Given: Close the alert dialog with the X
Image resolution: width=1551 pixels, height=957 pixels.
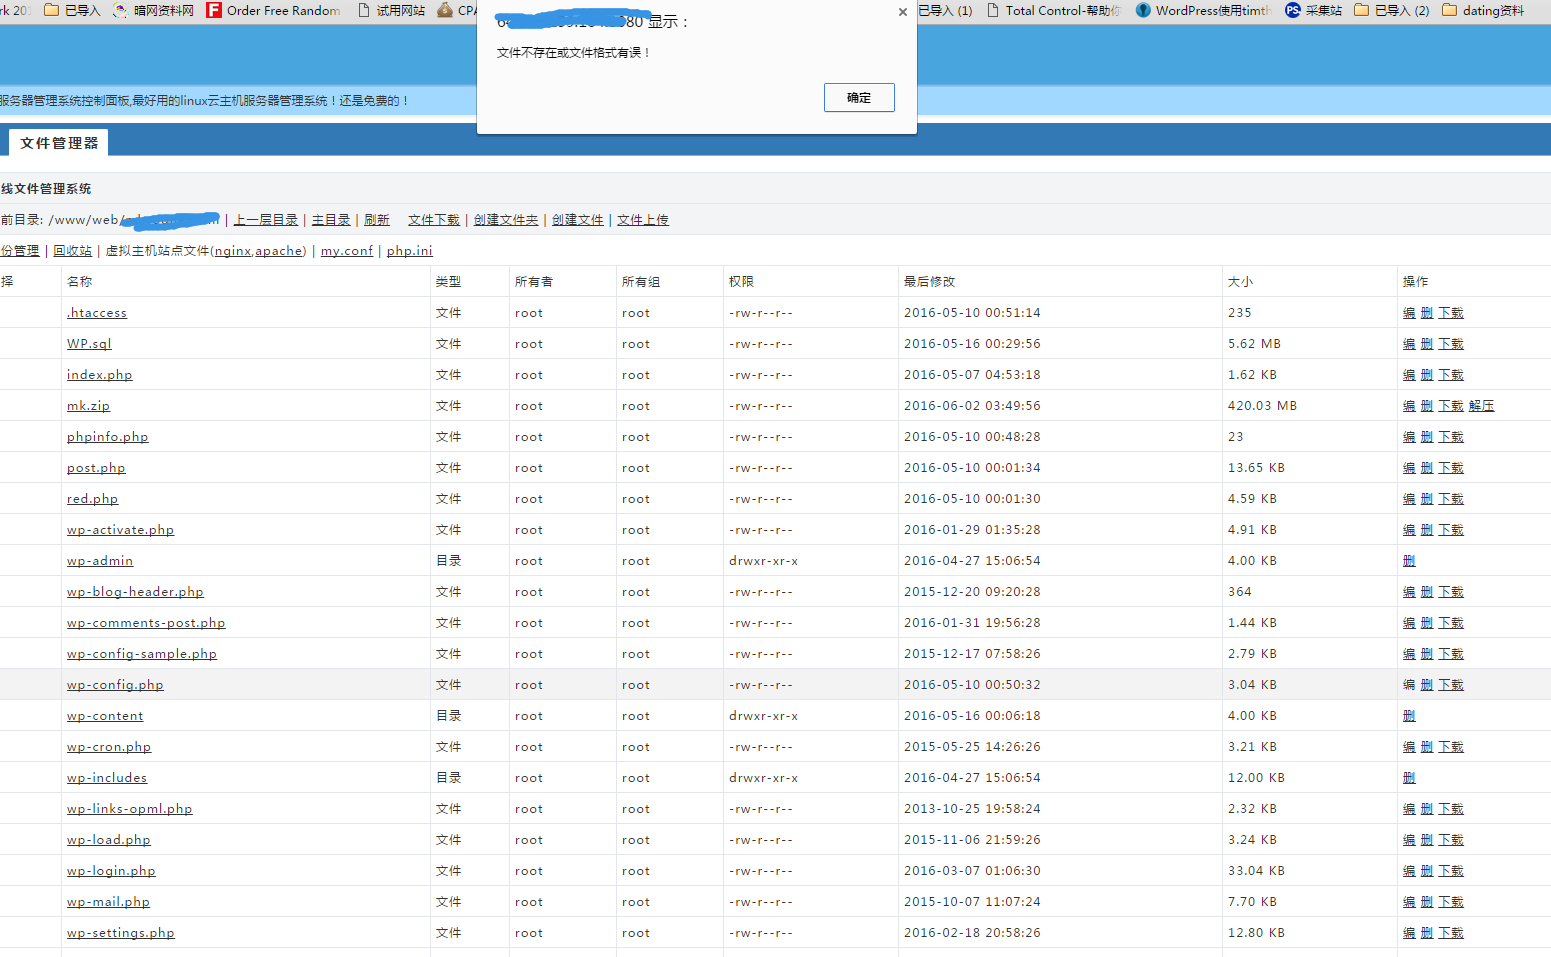Looking at the screenshot, I should coord(903,12).
